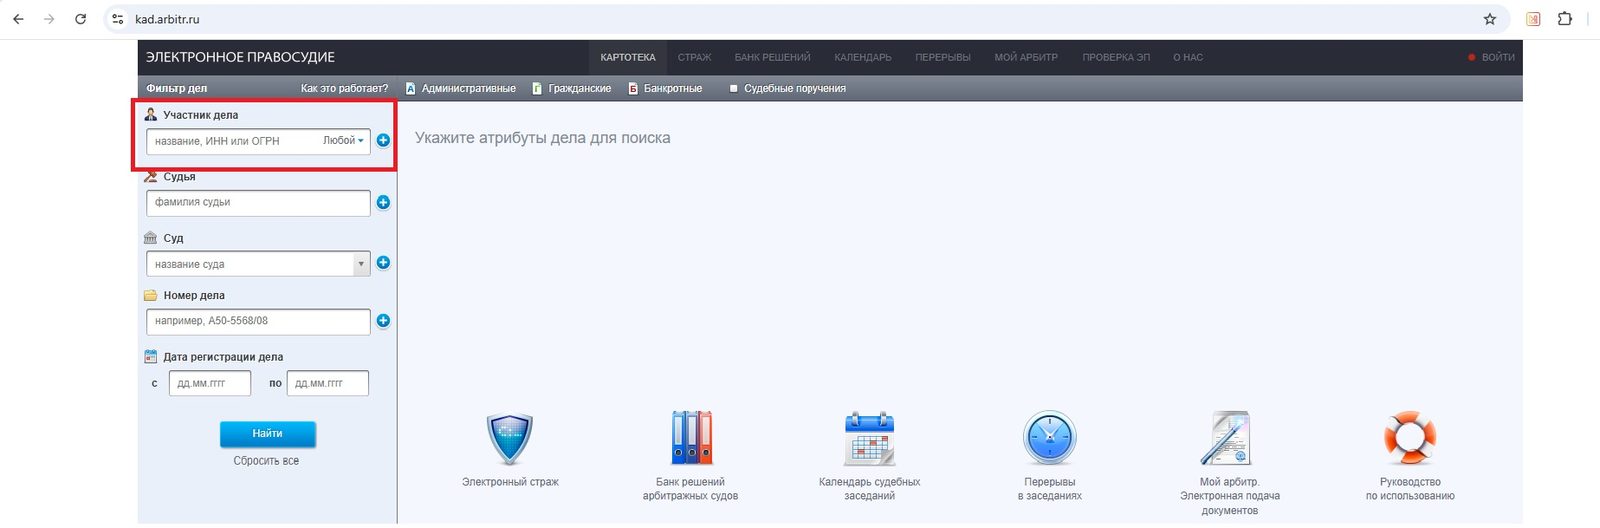Filter by Банкротные cases
1600x528 pixels.
665,89
